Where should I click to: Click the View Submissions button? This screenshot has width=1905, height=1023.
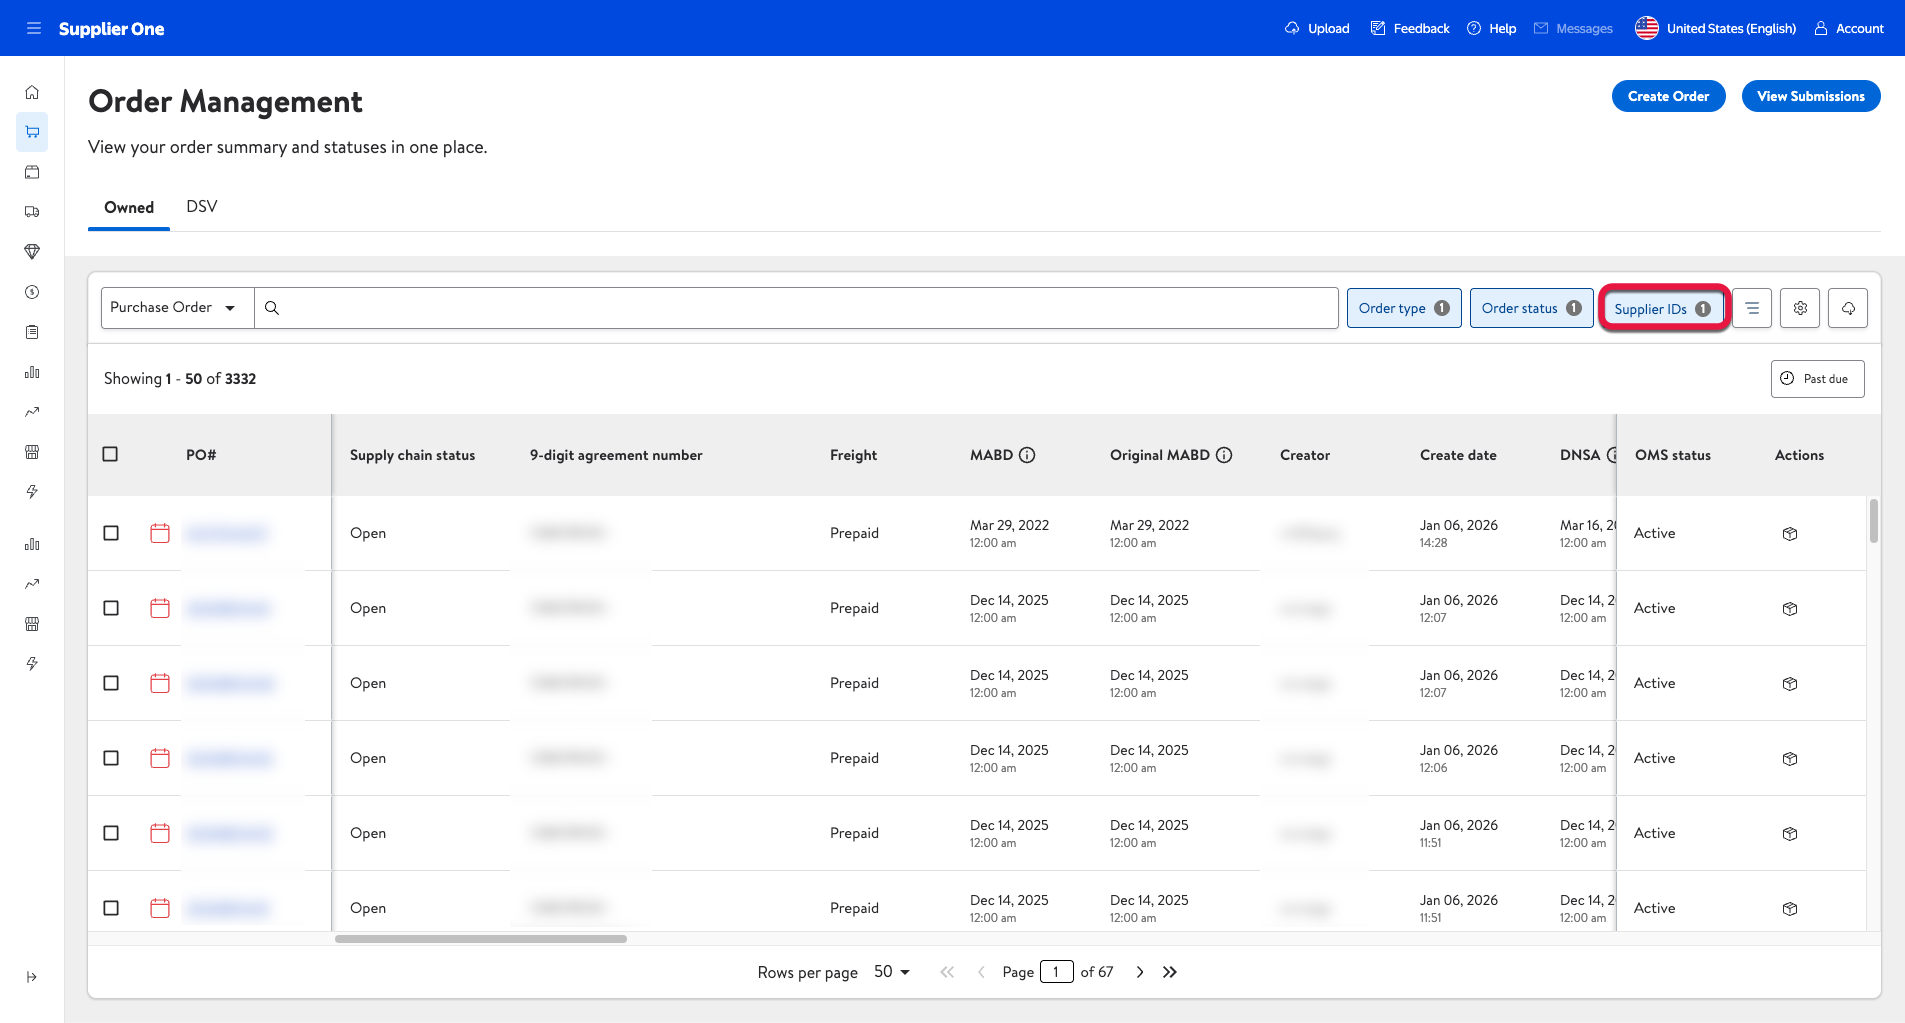tap(1810, 96)
